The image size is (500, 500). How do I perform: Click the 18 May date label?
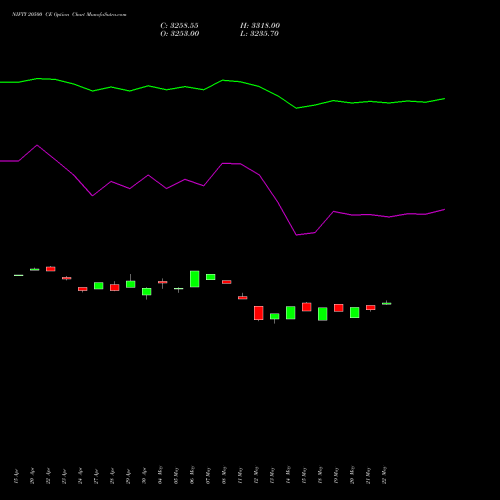(x=320, y=475)
